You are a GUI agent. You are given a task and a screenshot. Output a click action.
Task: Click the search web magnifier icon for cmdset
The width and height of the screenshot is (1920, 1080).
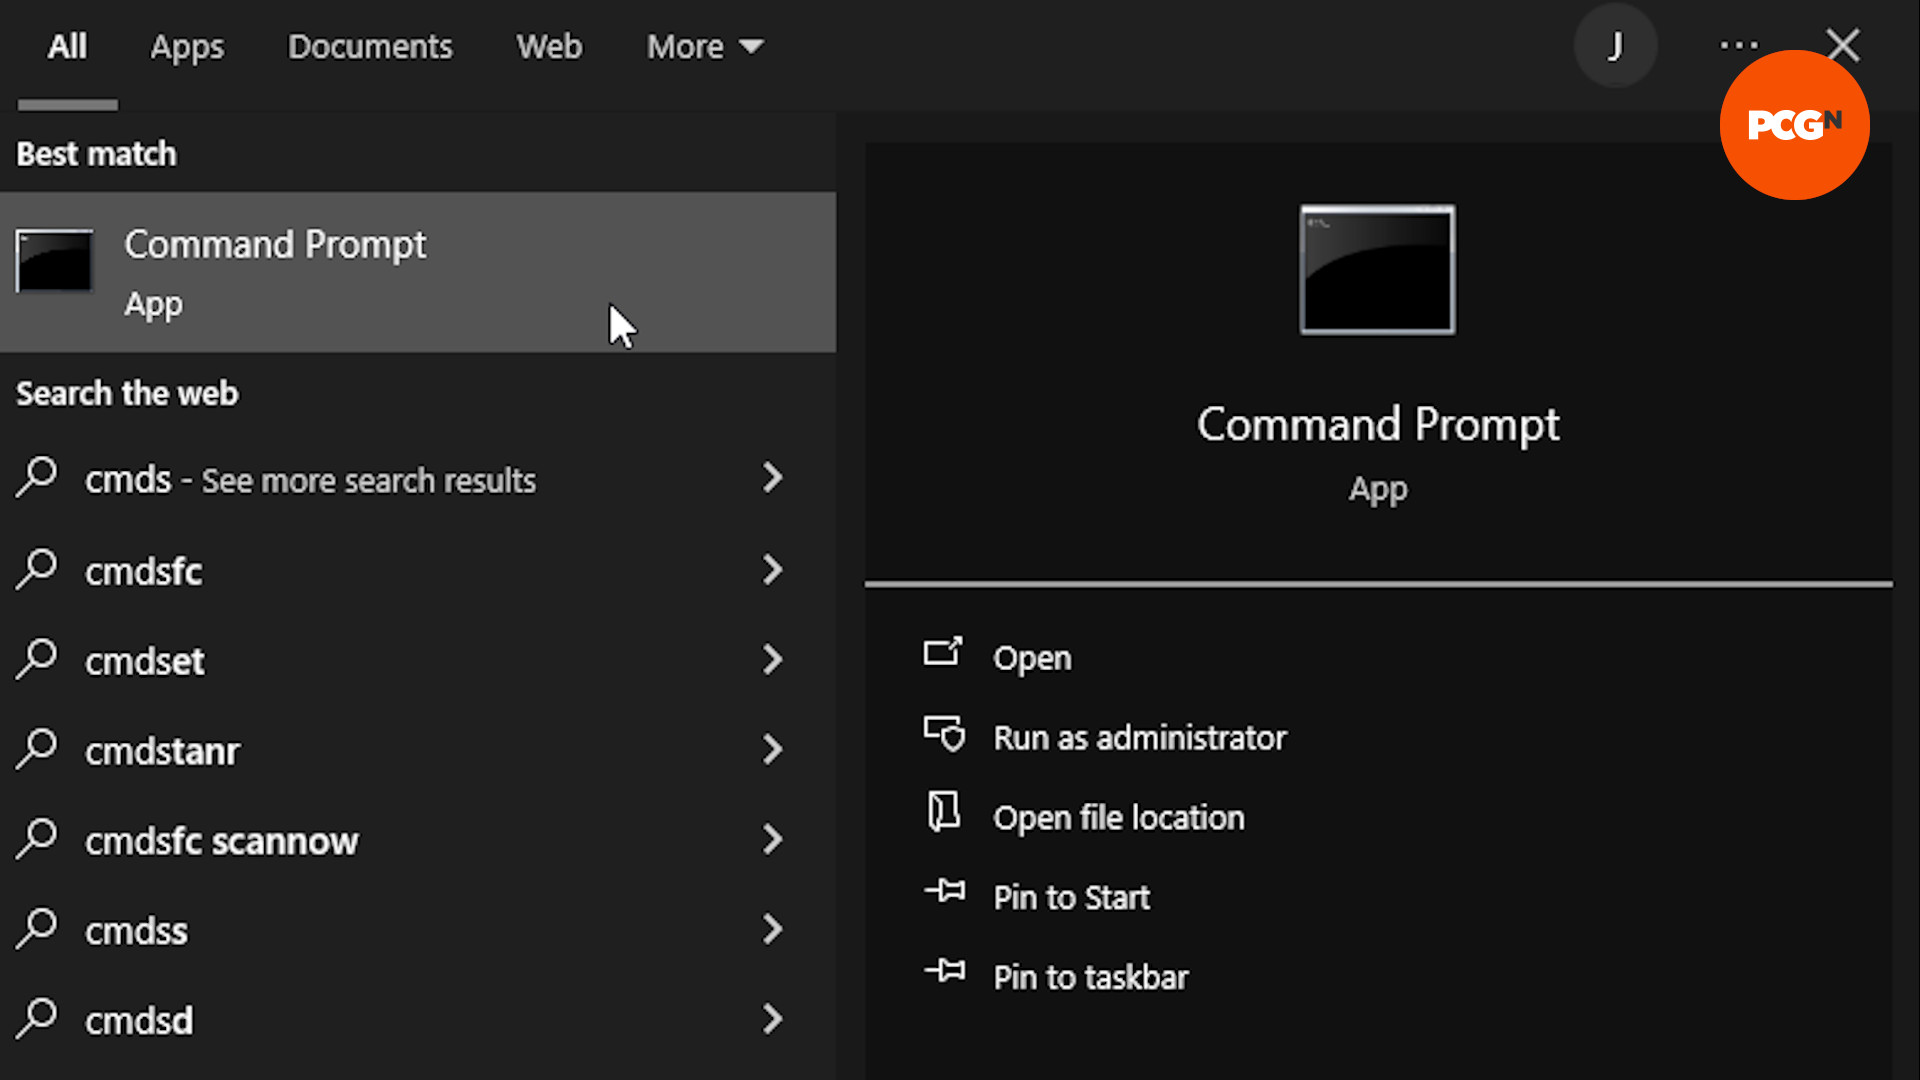click(x=38, y=659)
